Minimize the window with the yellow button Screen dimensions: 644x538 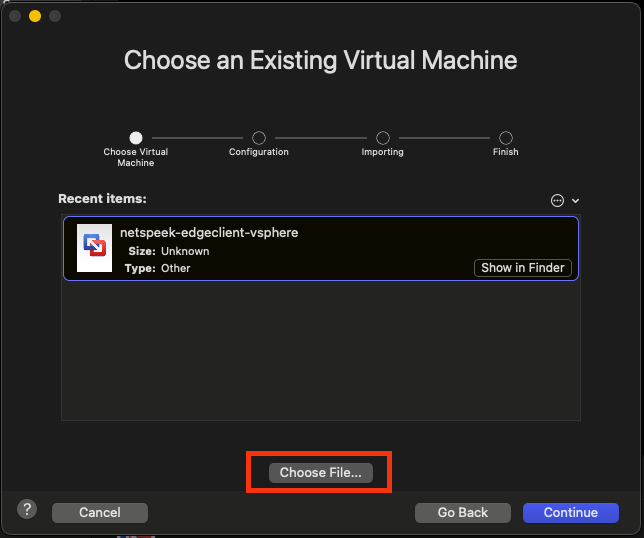click(35, 16)
